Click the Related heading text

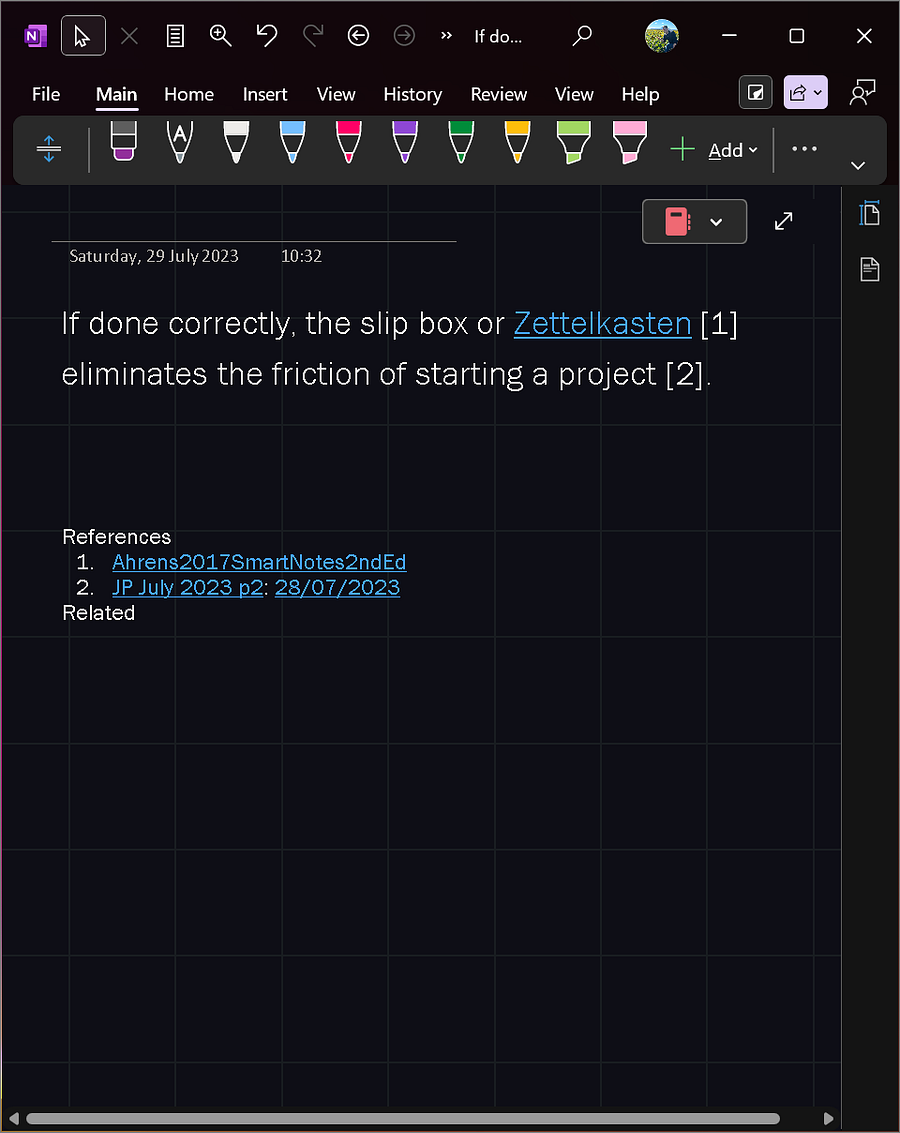(x=98, y=613)
